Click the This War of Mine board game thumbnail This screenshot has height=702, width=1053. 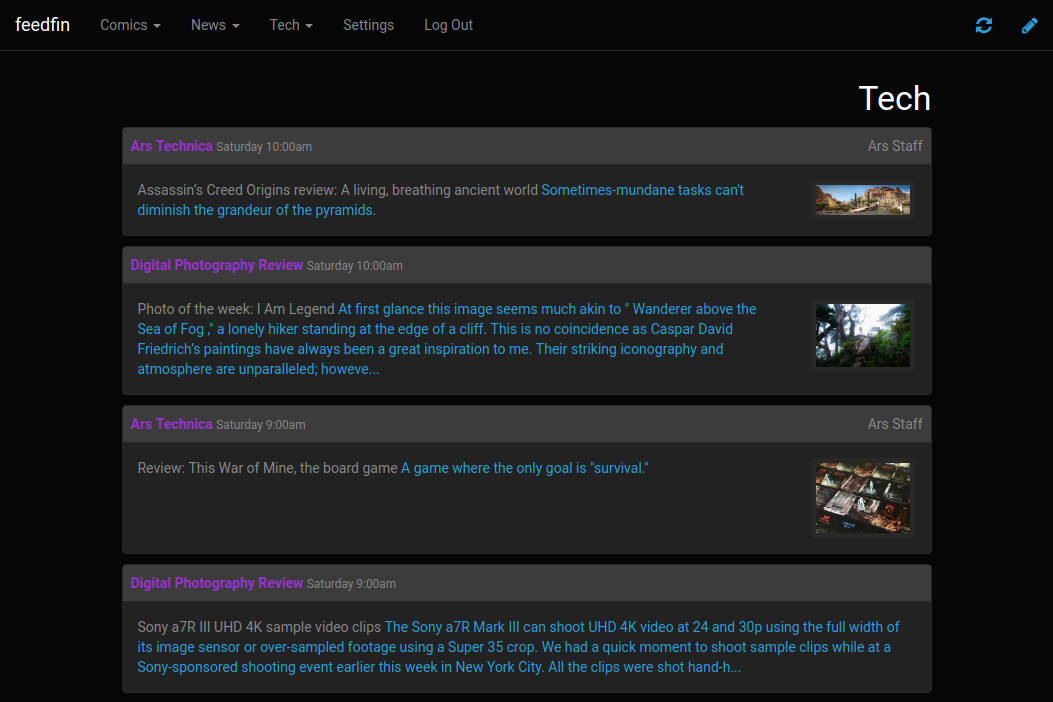tap(862, 498)
